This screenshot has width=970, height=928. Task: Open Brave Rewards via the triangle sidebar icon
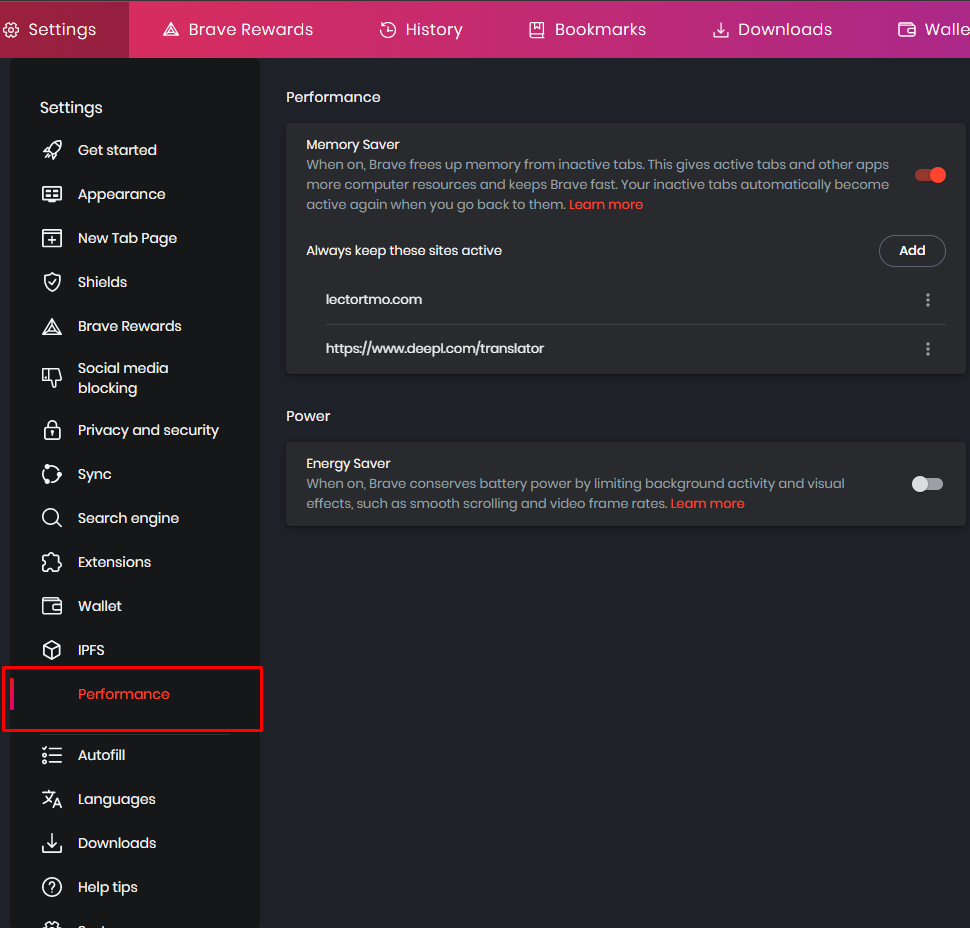click(x=52, y=326)
